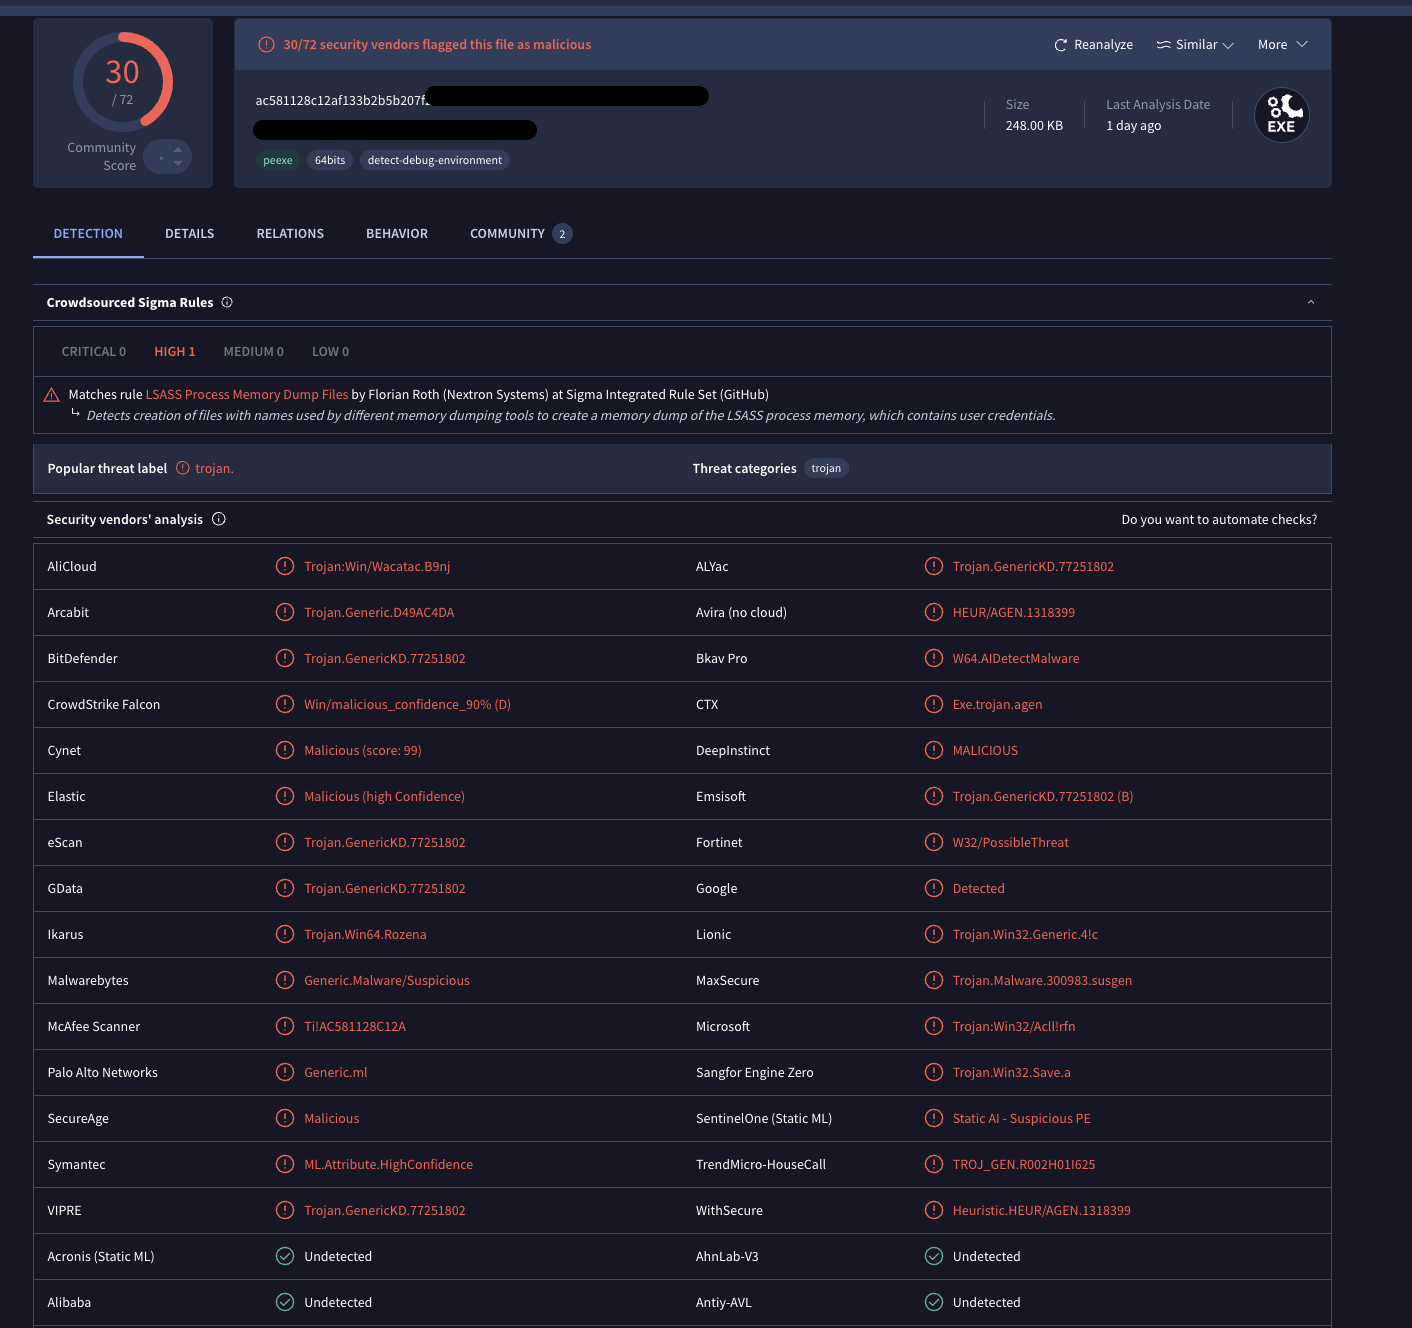Click the info icon beside Crowdsourced Sigma Rules
This screenshot has width=1412, height=1328.
coord(227,302)
